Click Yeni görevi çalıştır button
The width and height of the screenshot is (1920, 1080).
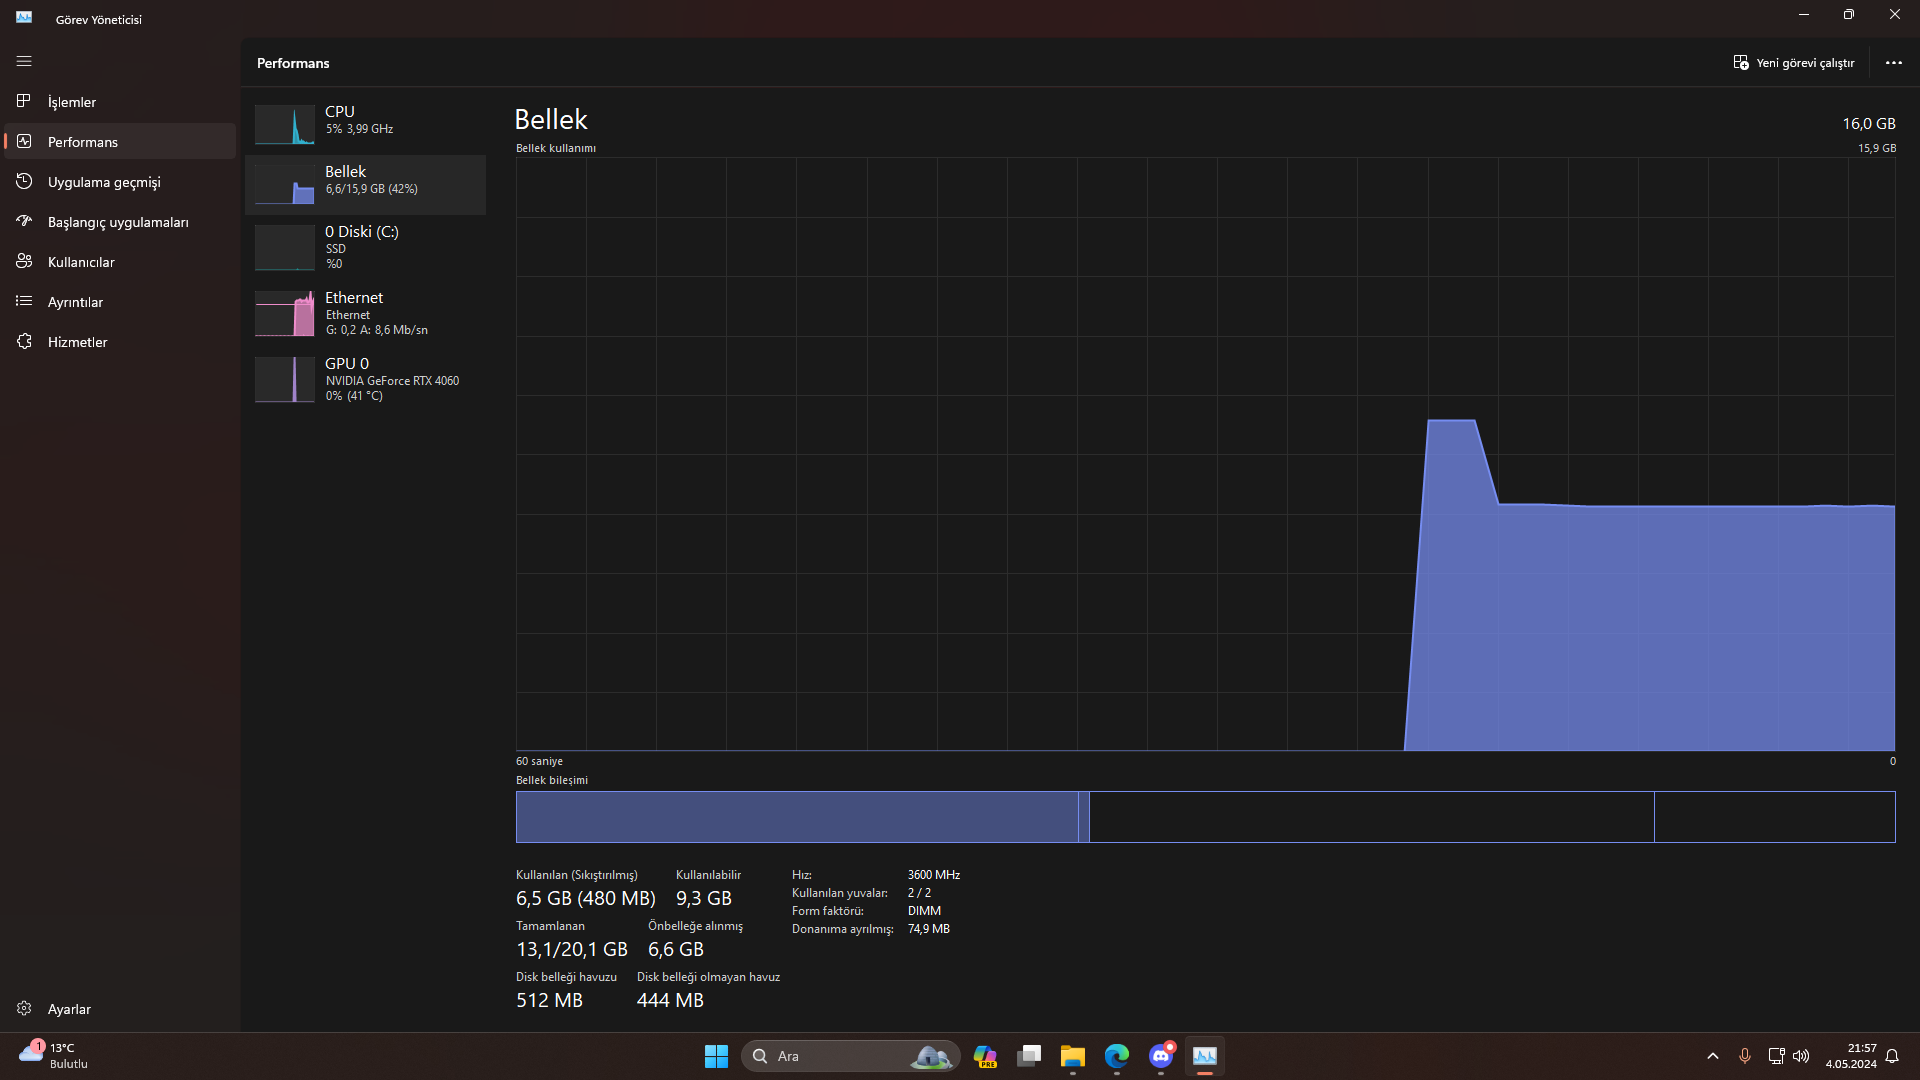1794,62
